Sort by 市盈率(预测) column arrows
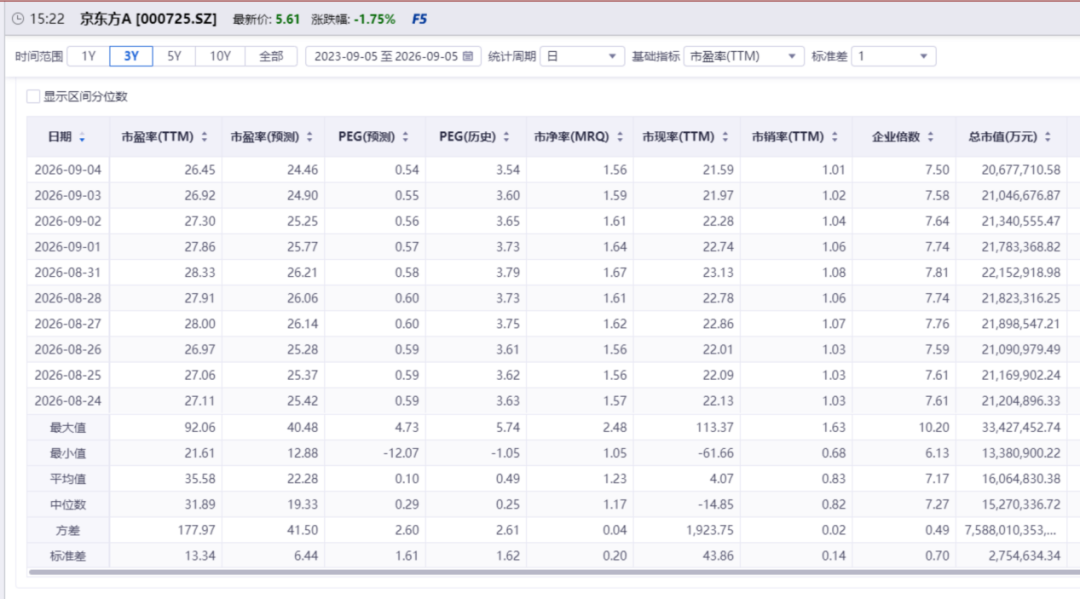This screenshot has height=599, width=1080. pyautogui.click(x=310, y=137)
